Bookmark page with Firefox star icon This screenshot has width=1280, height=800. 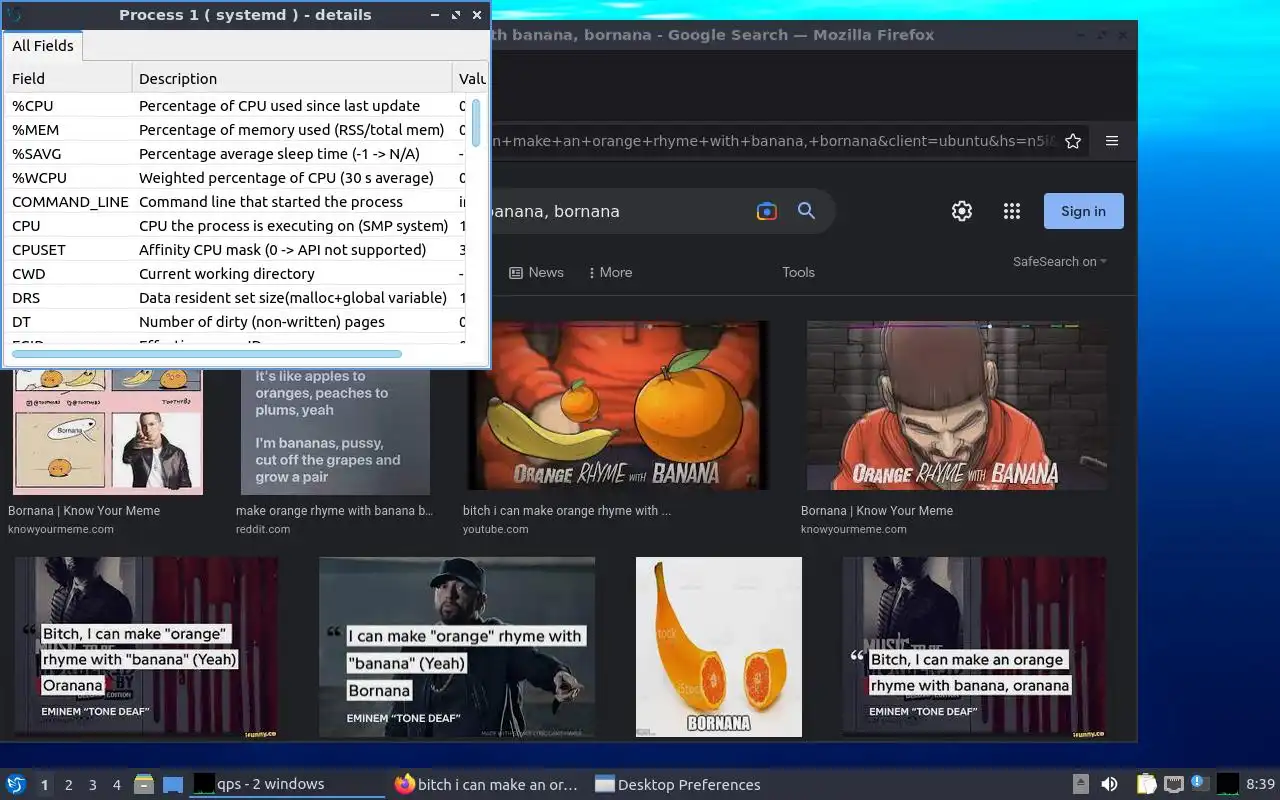point(1073,141)
